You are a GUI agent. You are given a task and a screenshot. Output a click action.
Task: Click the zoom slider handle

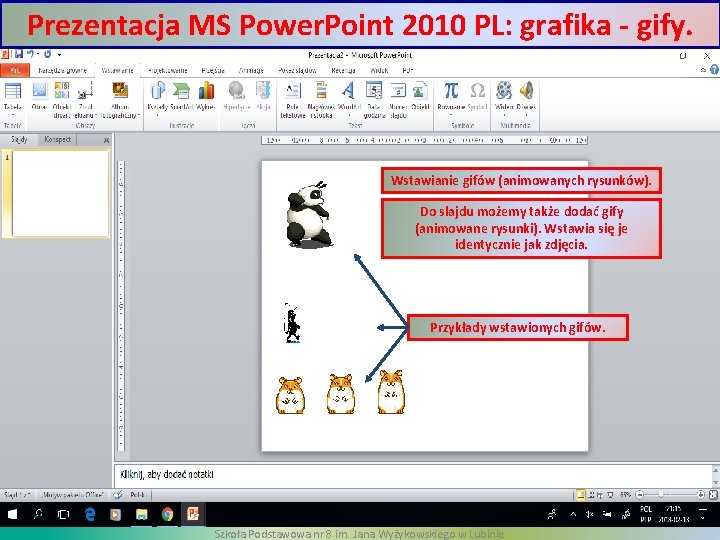point(661,495)
